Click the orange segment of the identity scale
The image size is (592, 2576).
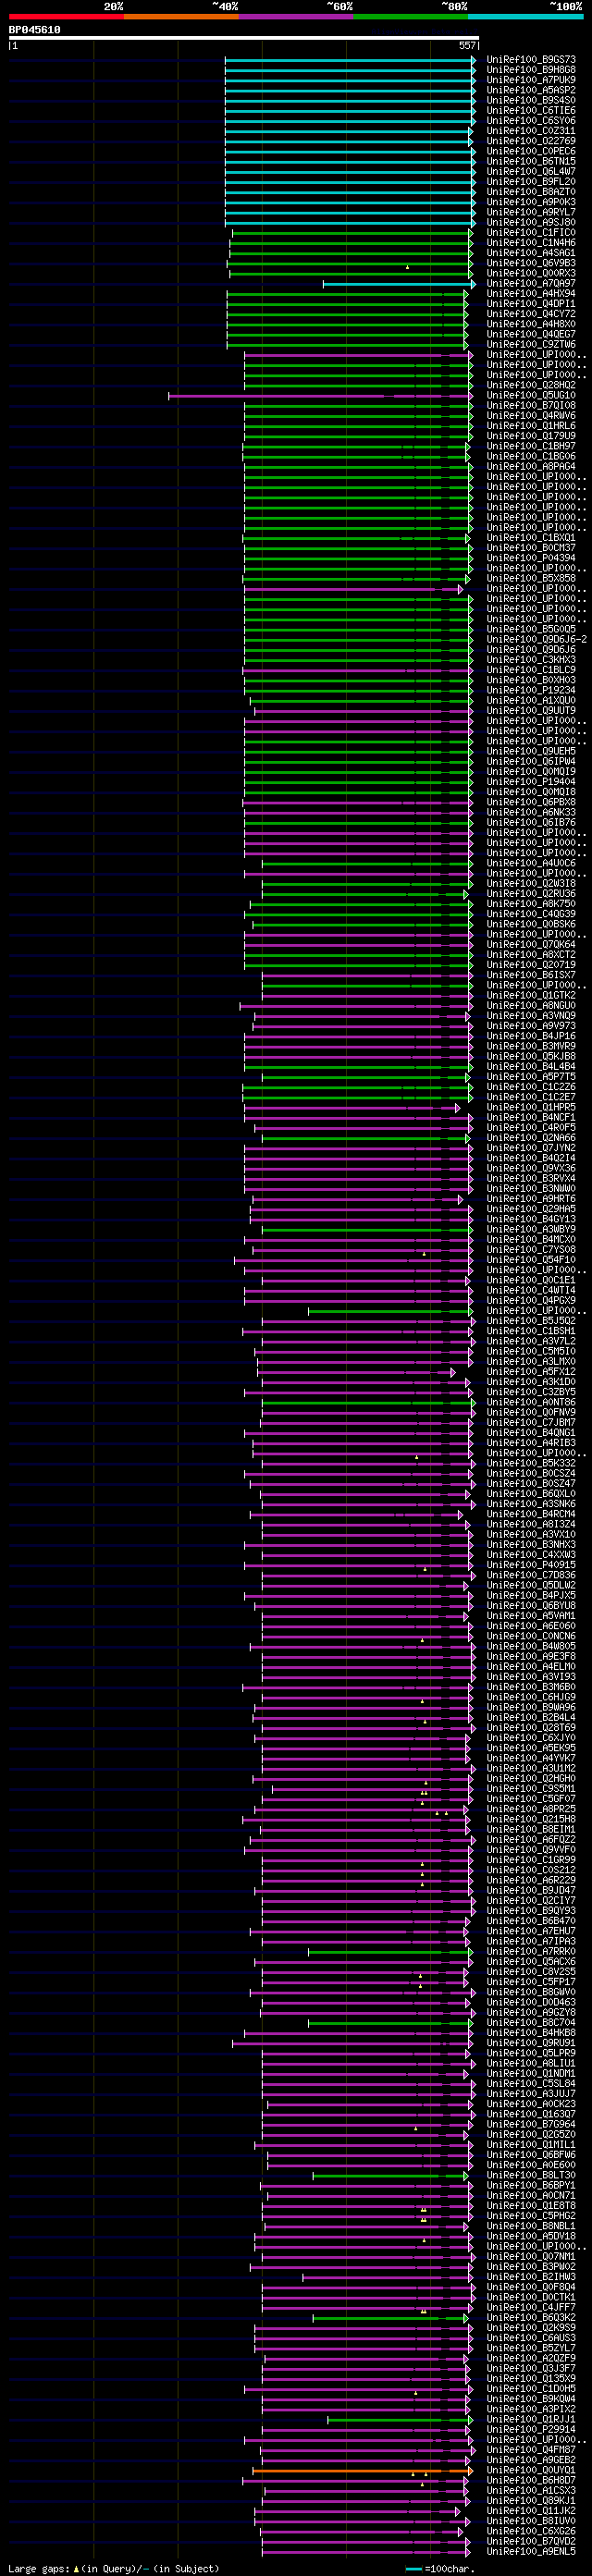coord(181,16)
